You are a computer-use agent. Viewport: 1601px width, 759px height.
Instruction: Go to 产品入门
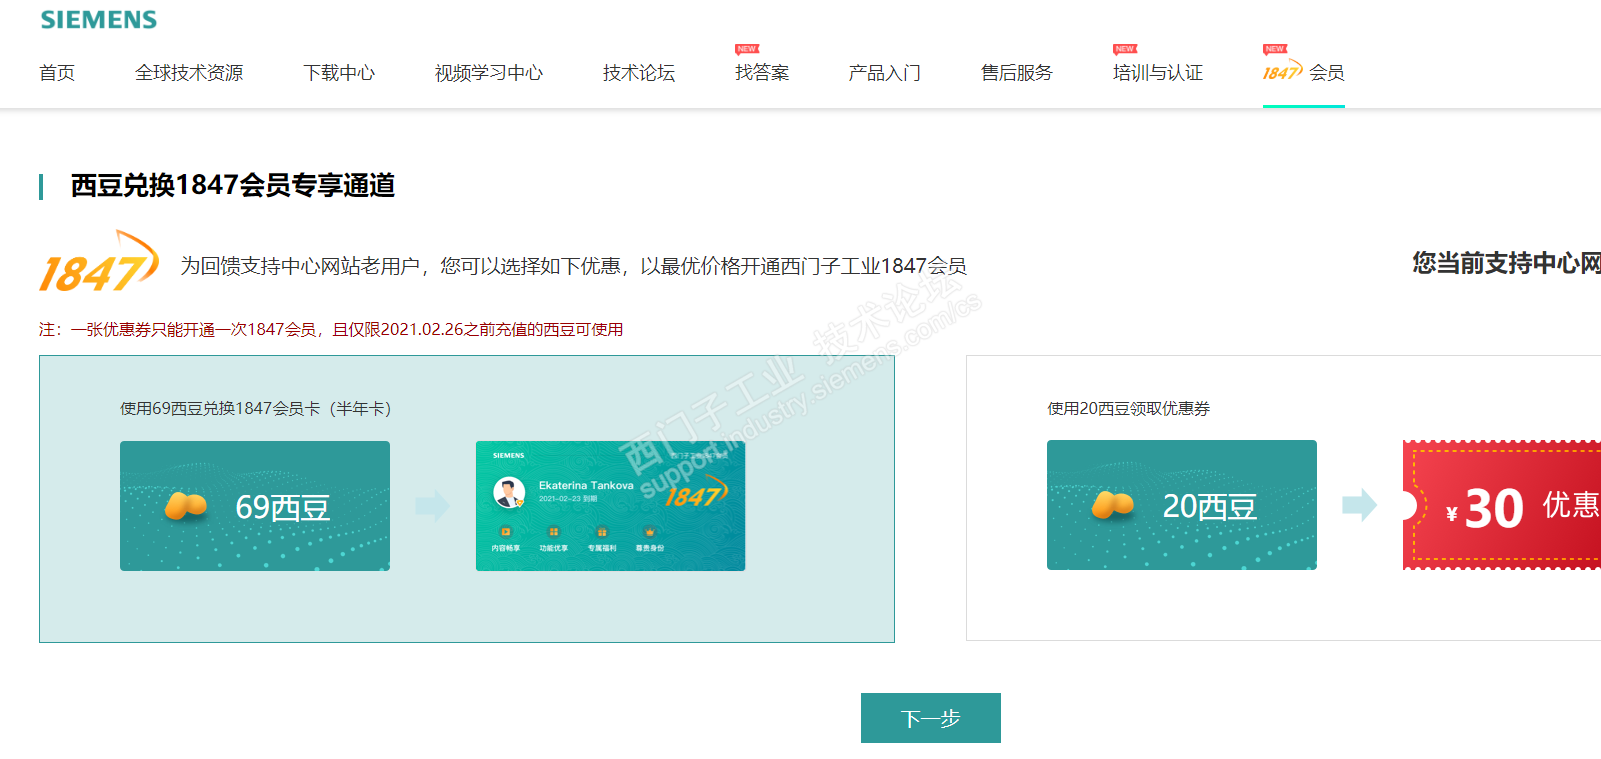tap(885, 73)
